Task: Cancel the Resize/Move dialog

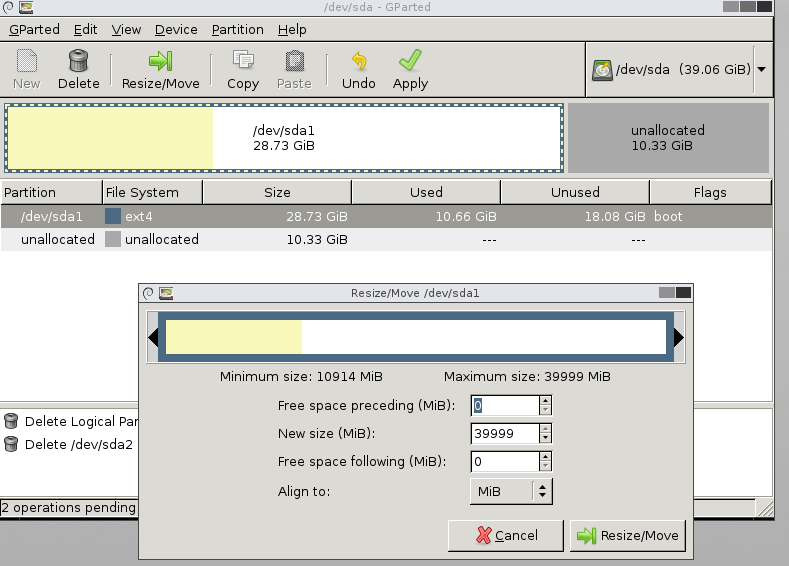Action: pyautogui.click(x=506, y=535)
